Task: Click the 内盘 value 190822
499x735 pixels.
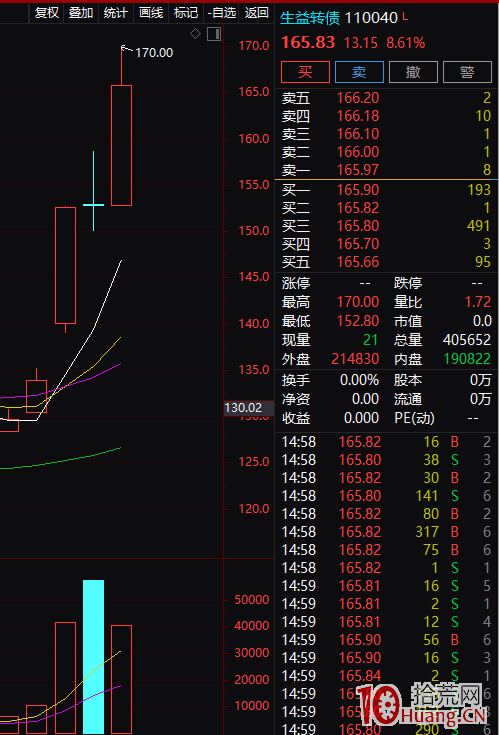Action: pos(467,359)
